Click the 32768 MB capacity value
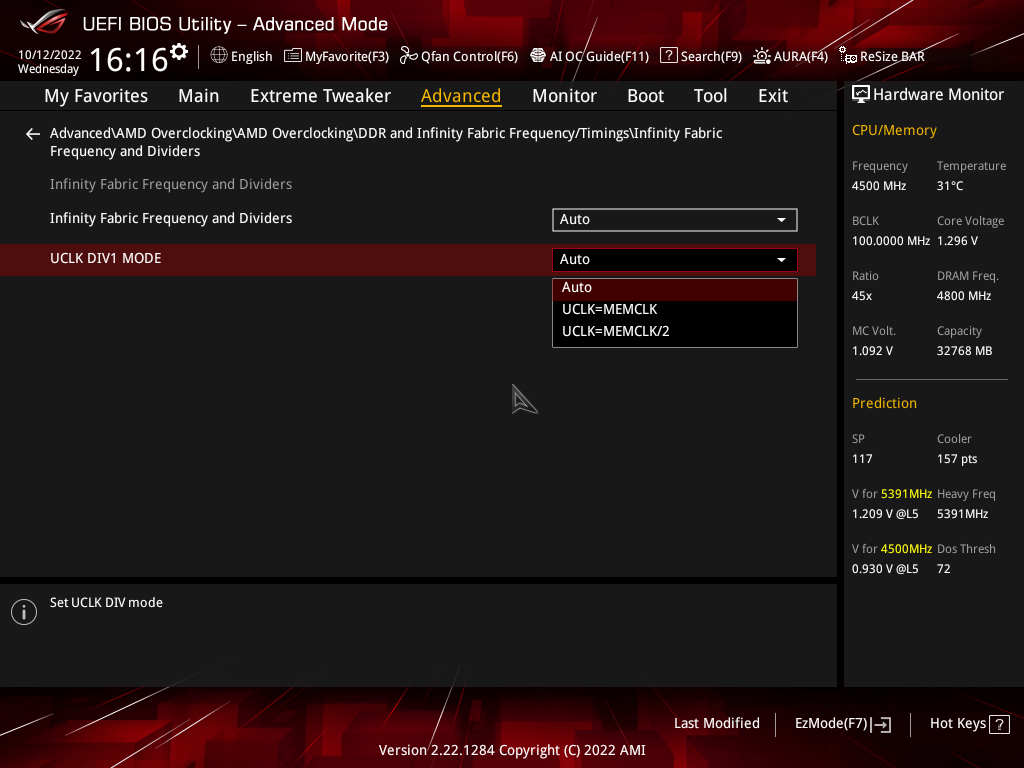Image resolution: width=1024 pixels, height=768 pixels. (x=965, y=351)
